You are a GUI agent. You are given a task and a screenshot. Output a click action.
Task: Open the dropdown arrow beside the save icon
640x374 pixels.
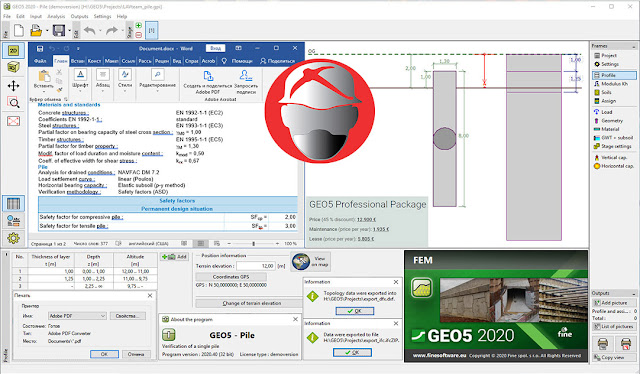tap(69, 31)
